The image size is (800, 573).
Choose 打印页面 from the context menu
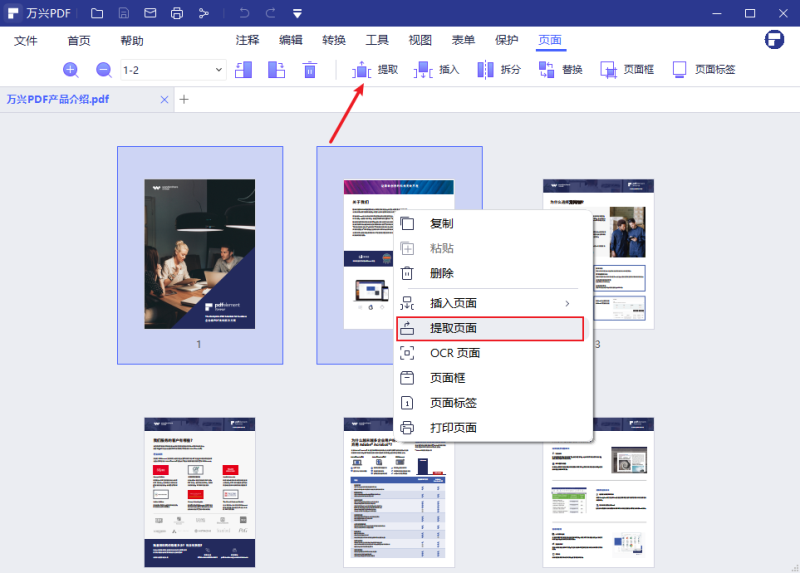click(x=494, y=428)
